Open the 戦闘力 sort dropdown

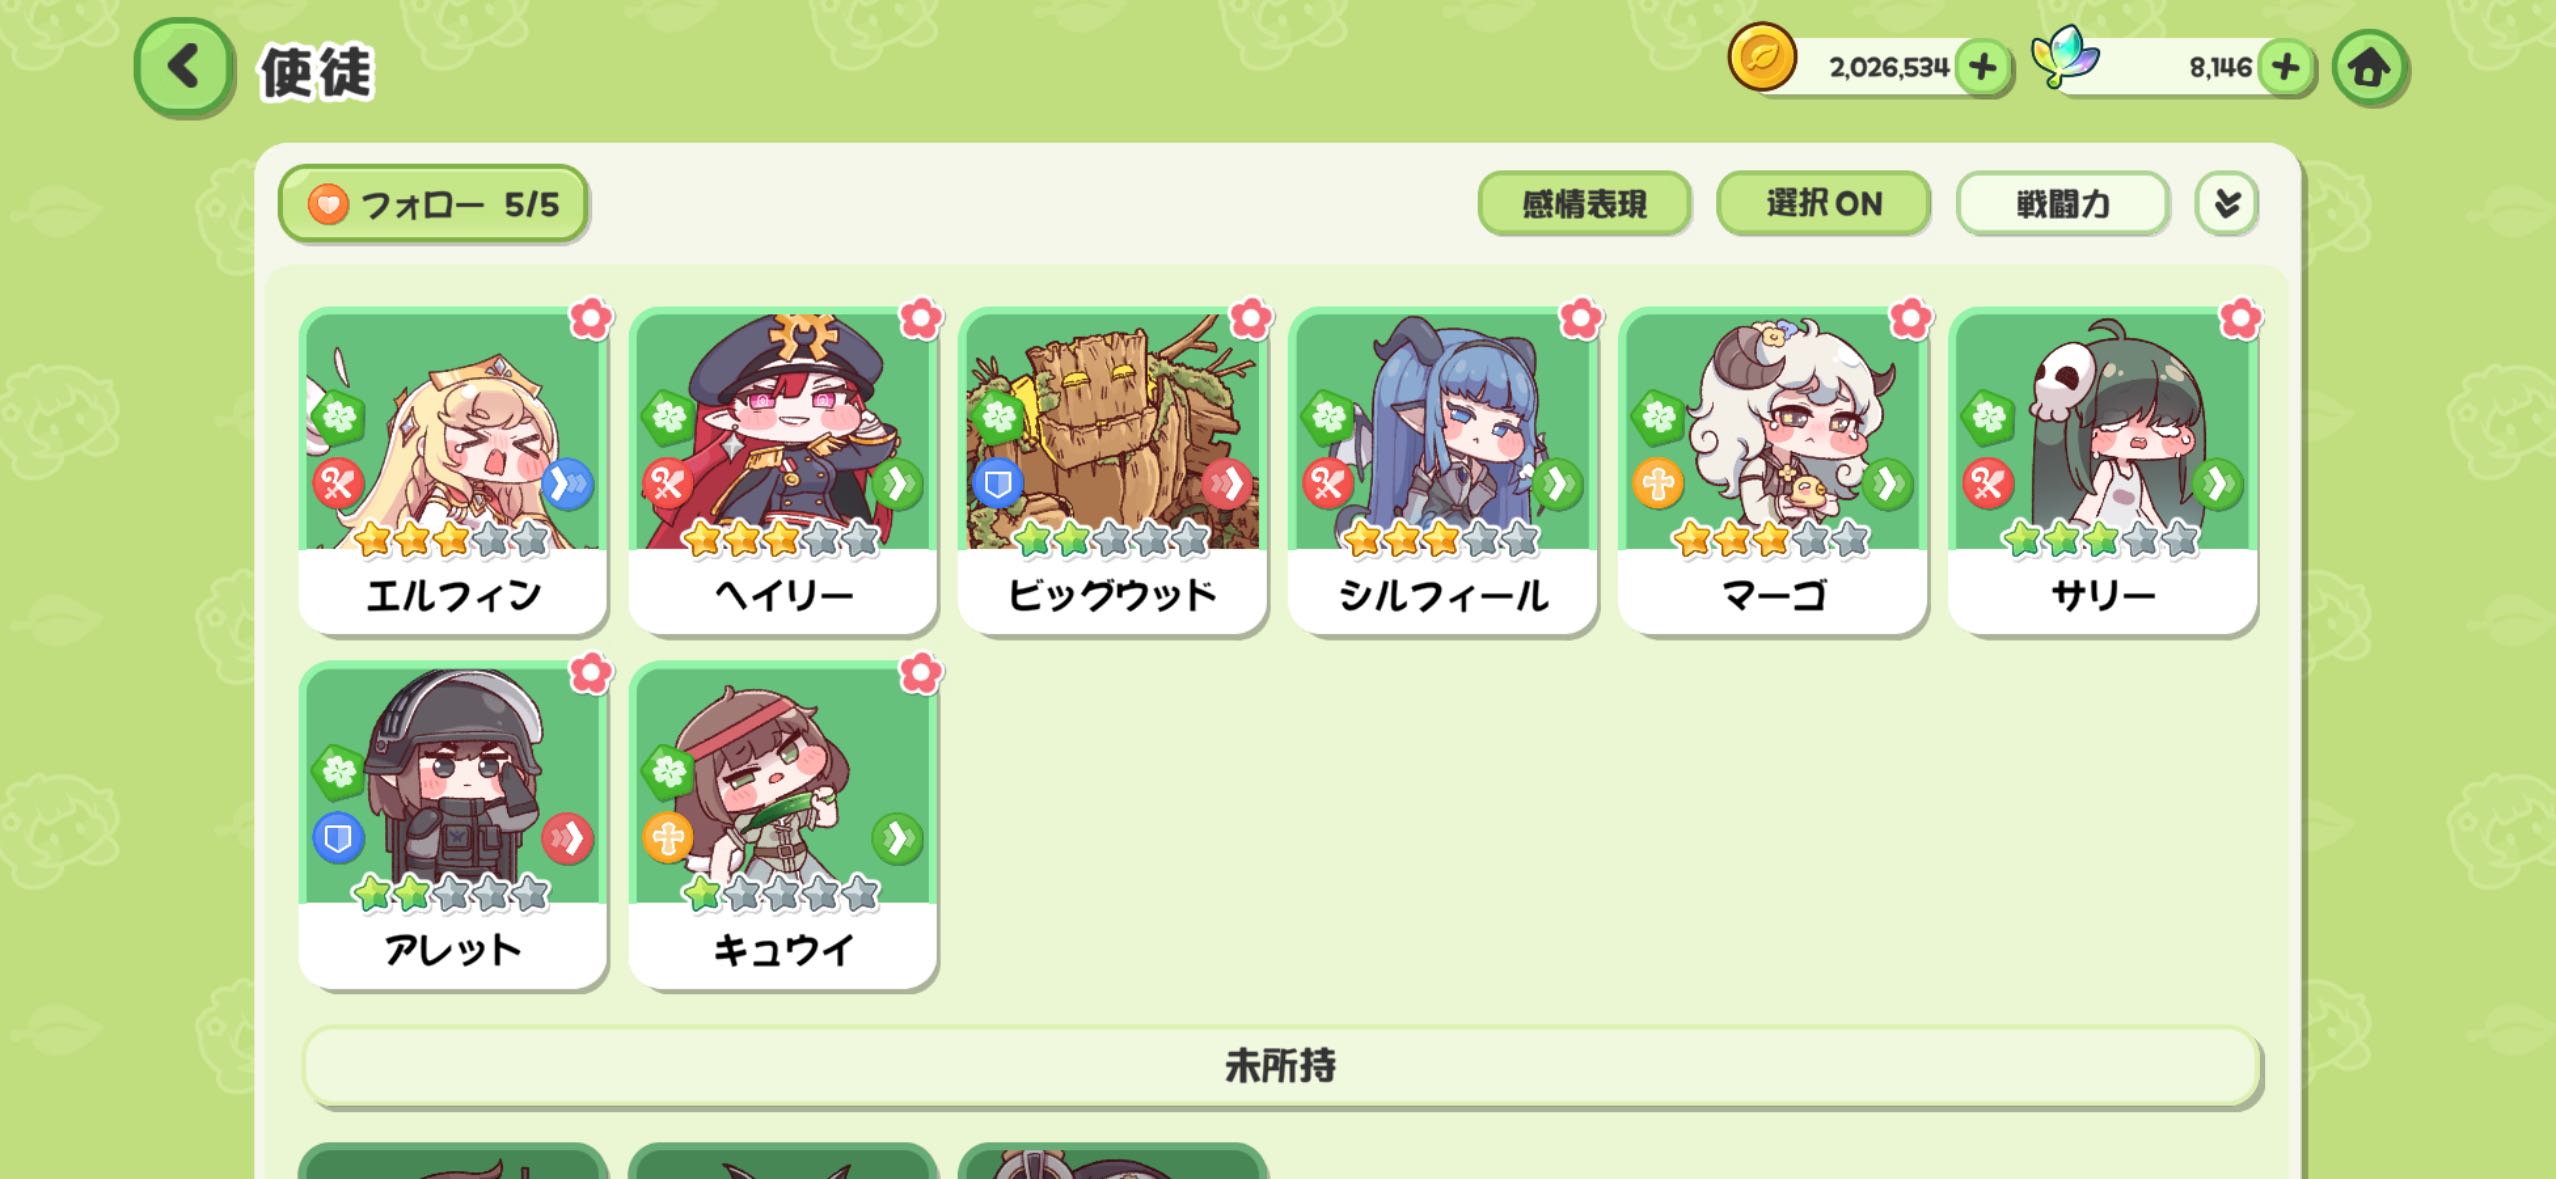coord(2063,204)
